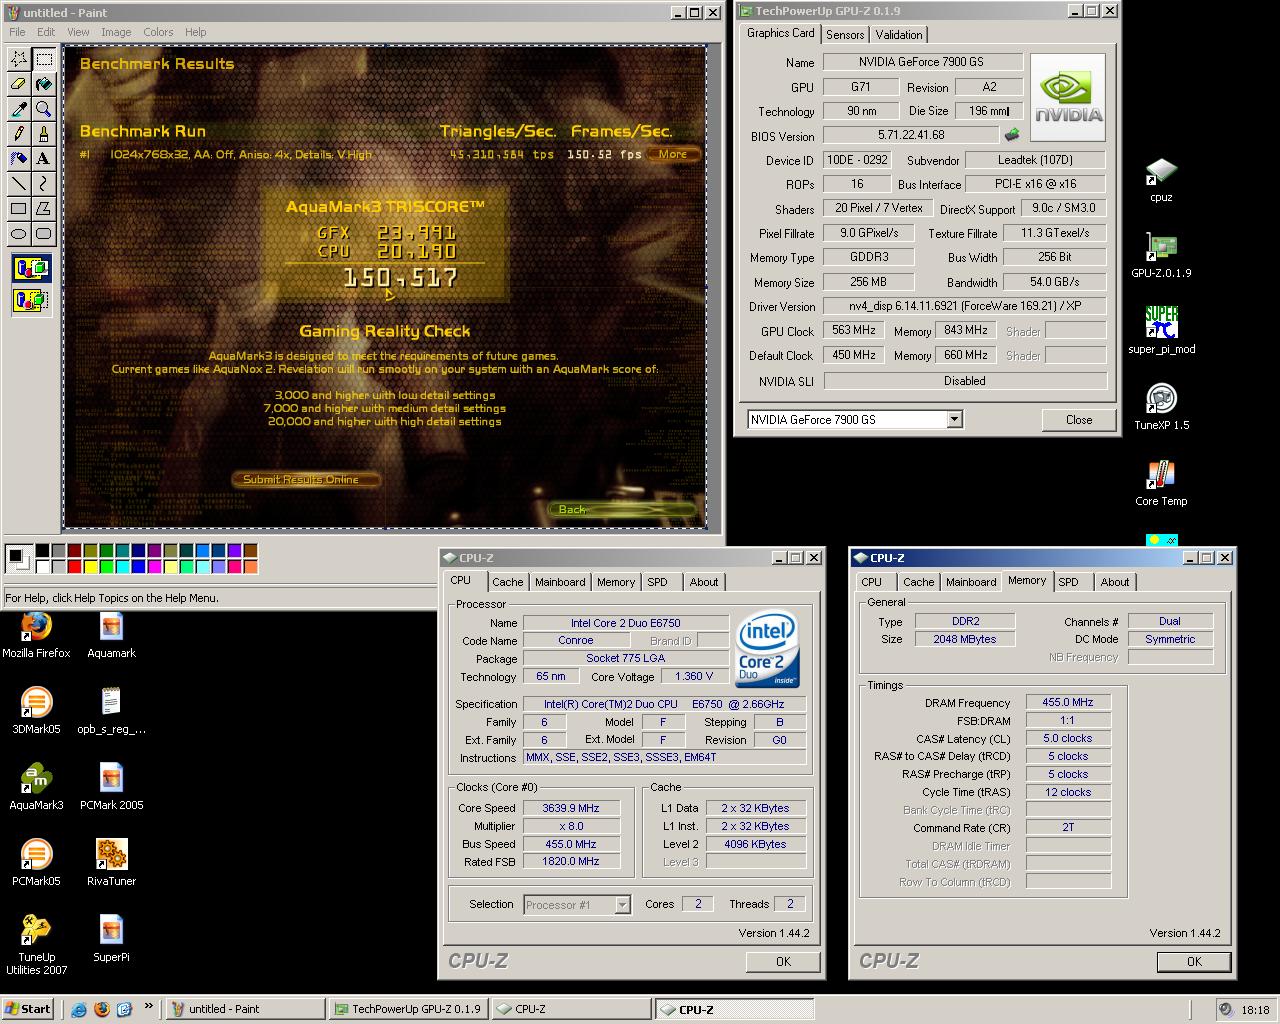Click OK in the Memory tab CPU-Z window
The width and height of the screenshot is (1280, 1024).
[1194, 961]
